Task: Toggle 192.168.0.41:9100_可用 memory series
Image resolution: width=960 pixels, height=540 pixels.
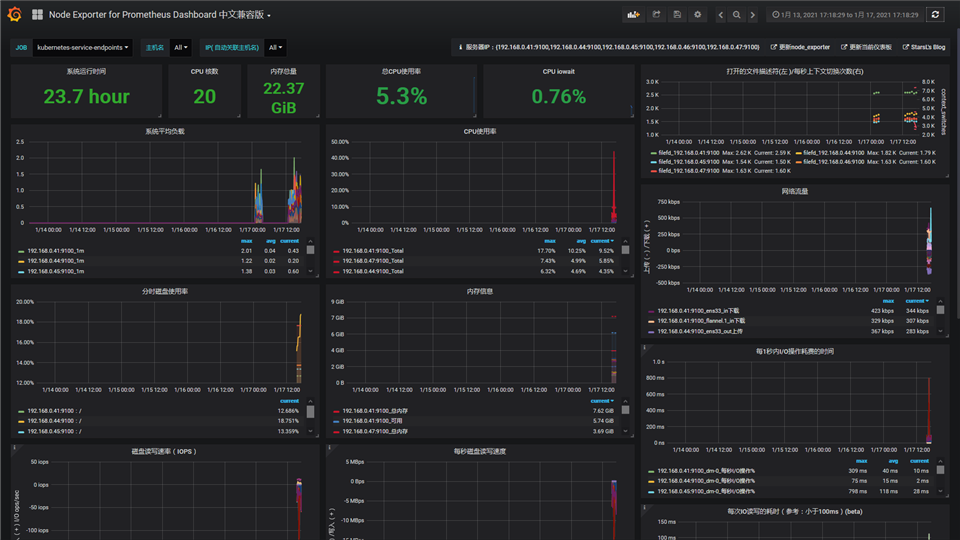Action: 372,421
